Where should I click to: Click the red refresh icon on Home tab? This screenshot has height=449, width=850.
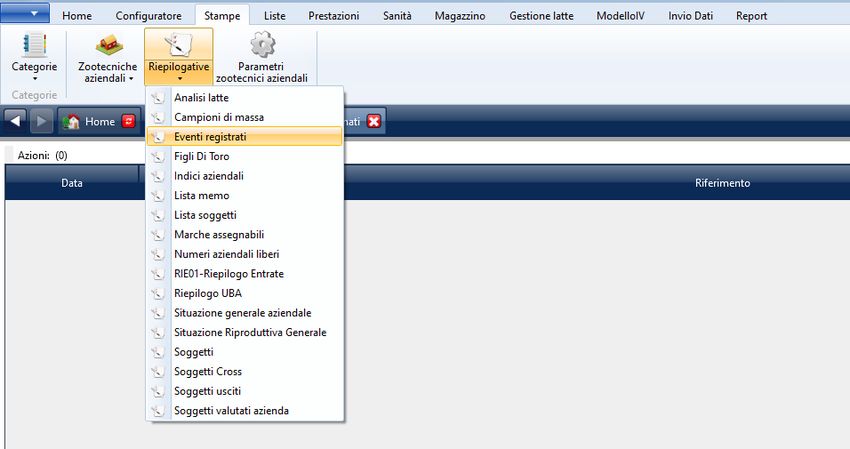tap(128, 121)
